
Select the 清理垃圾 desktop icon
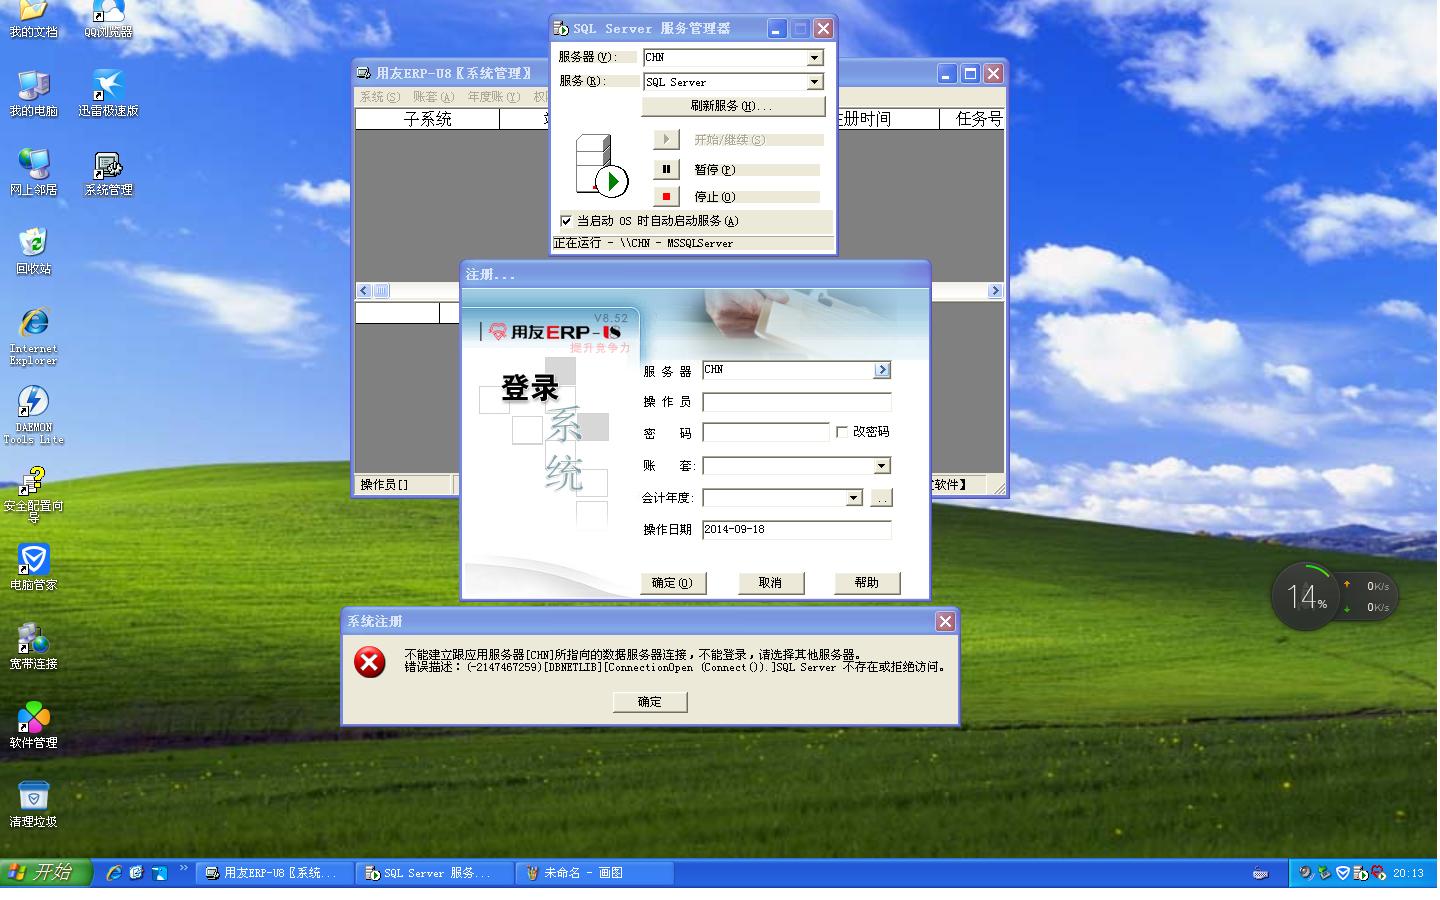[33, 804]
